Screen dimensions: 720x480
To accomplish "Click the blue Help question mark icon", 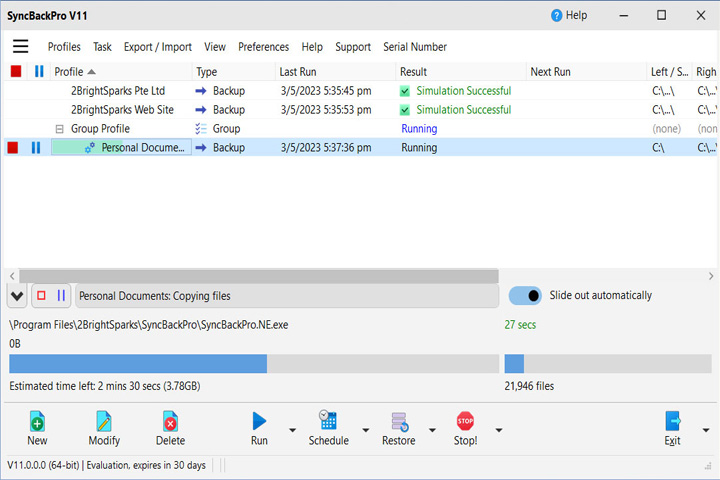I will (556, 16).
